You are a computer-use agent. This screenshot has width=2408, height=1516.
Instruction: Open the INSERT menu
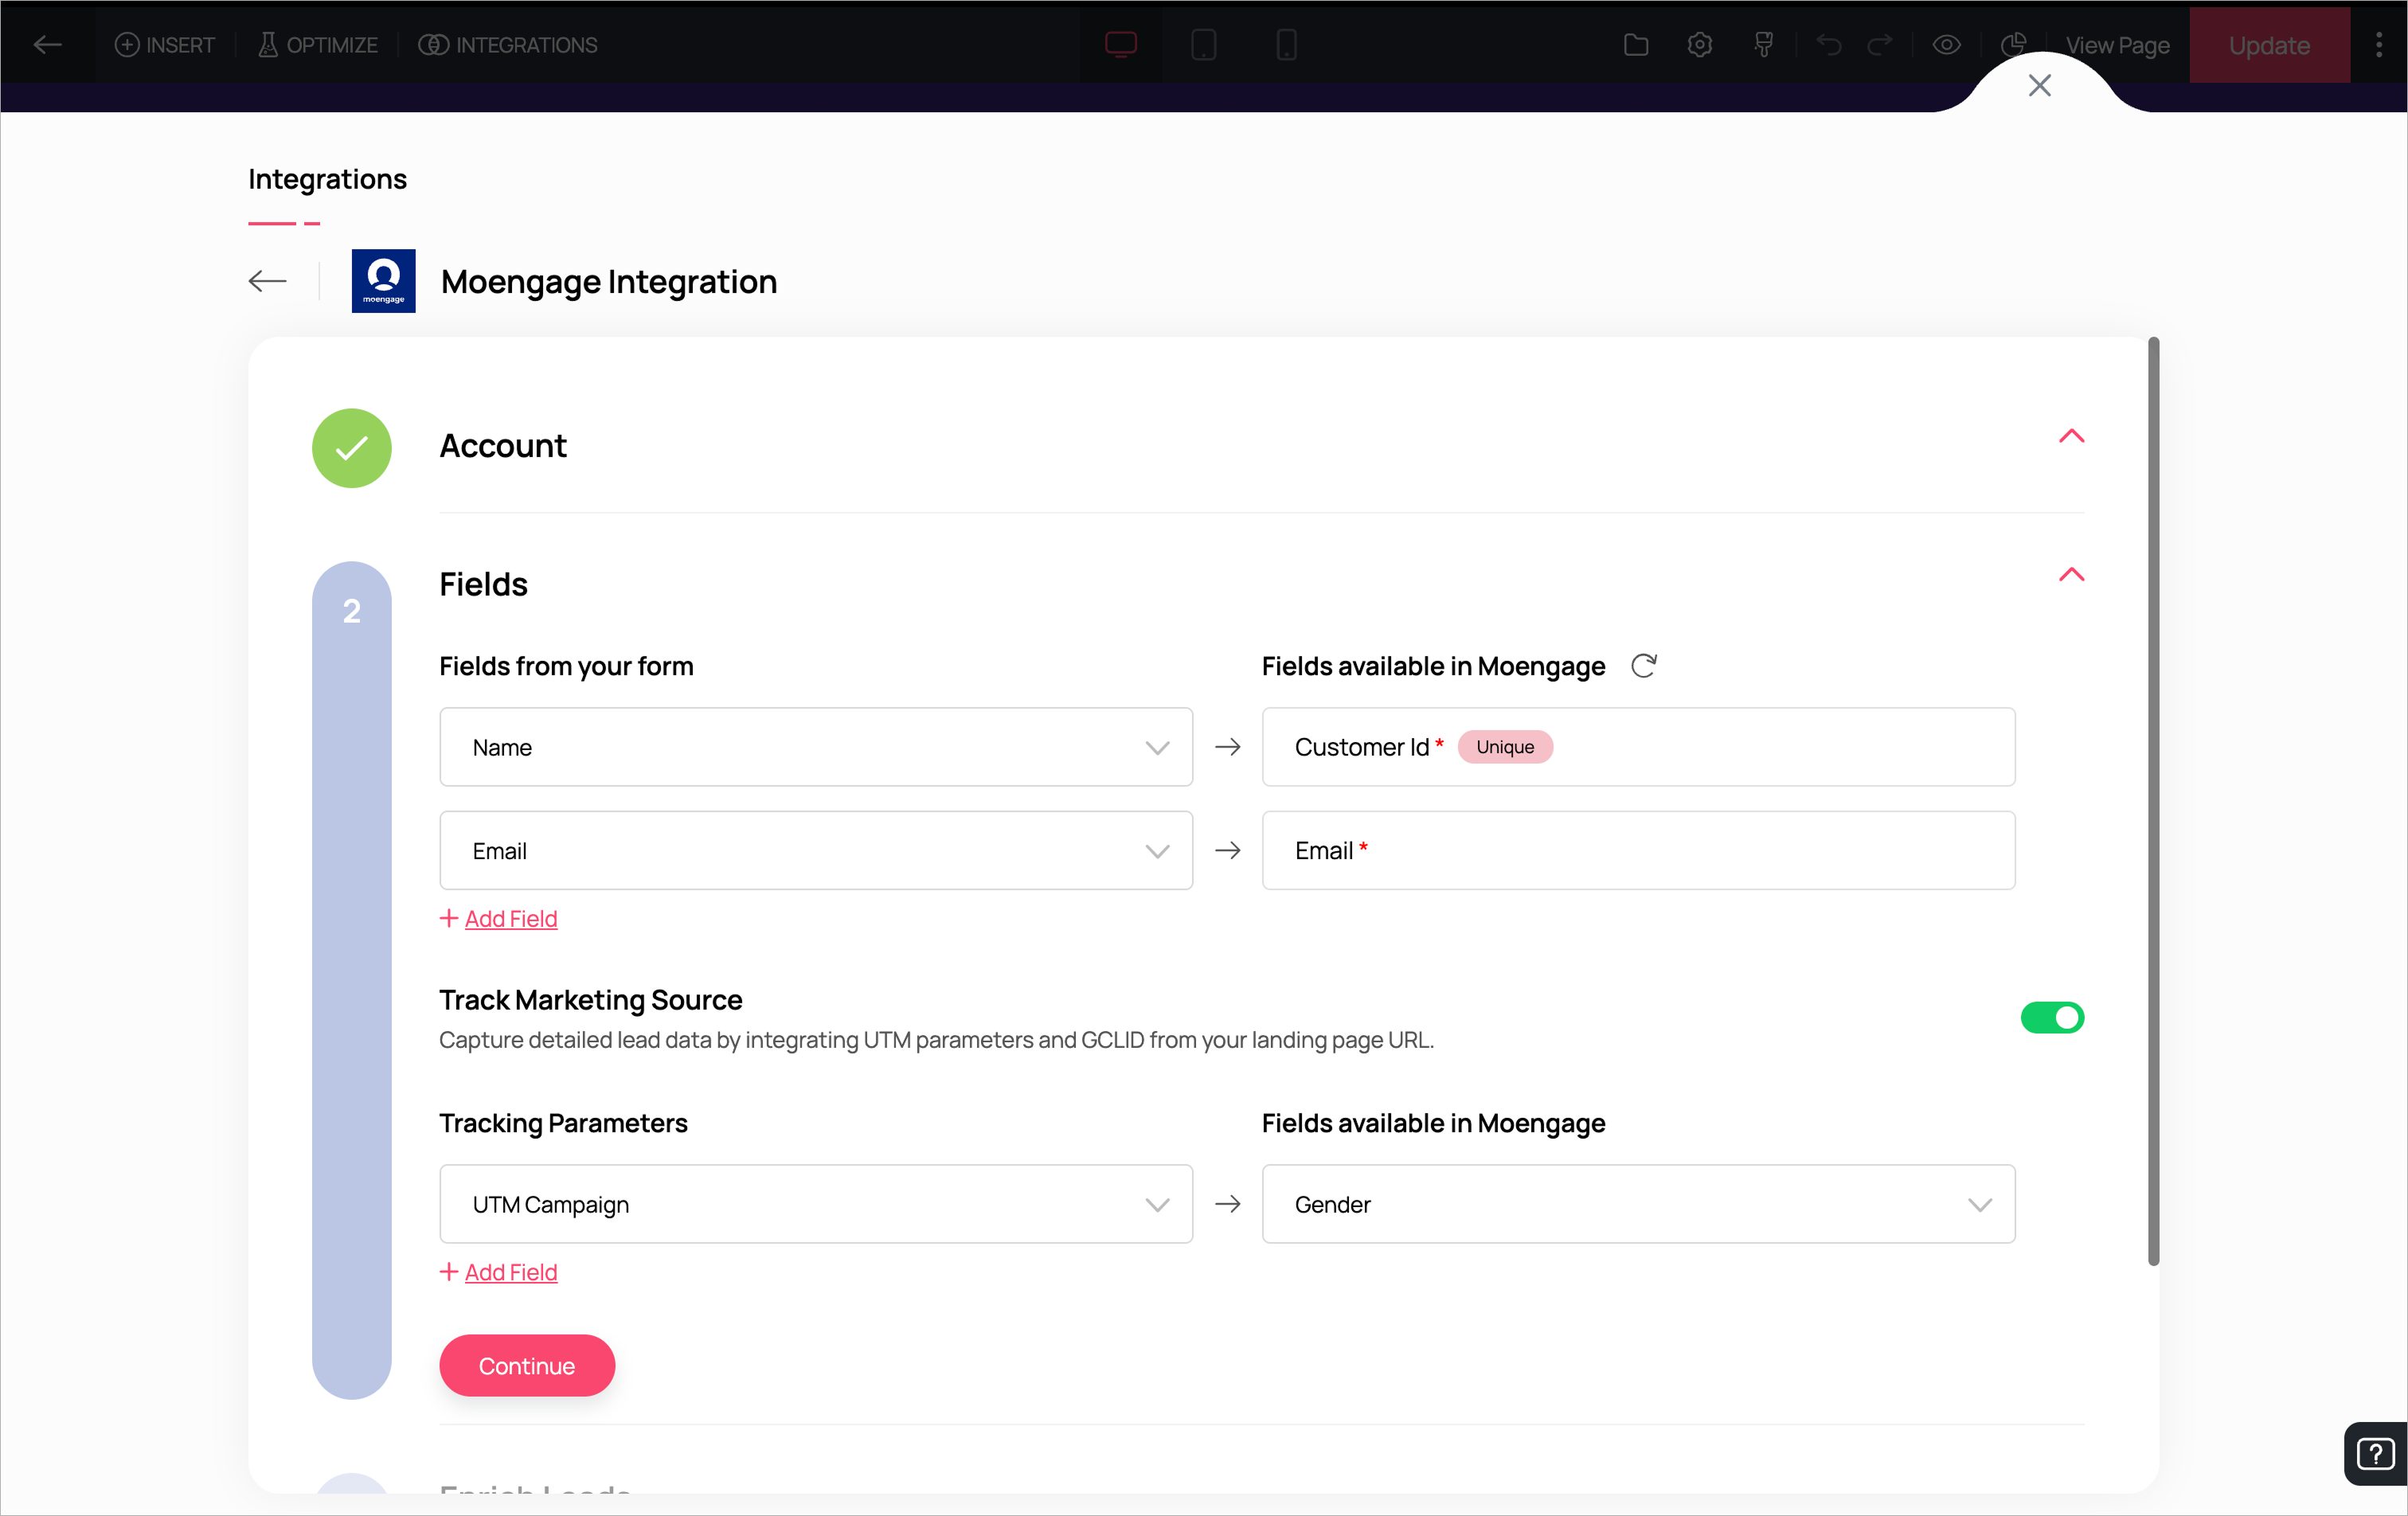(165, 45)
